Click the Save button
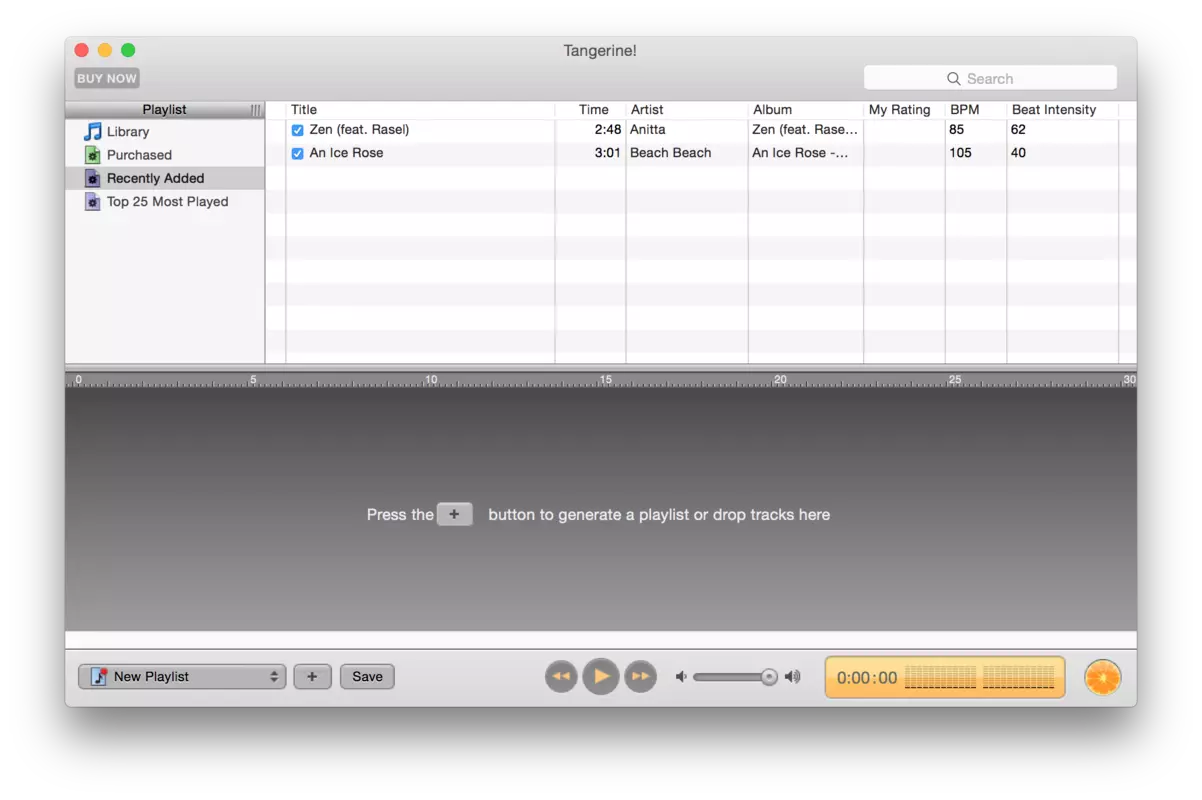Image resolution: width=1202 pixels, height=800 pixels. [367, 677]
